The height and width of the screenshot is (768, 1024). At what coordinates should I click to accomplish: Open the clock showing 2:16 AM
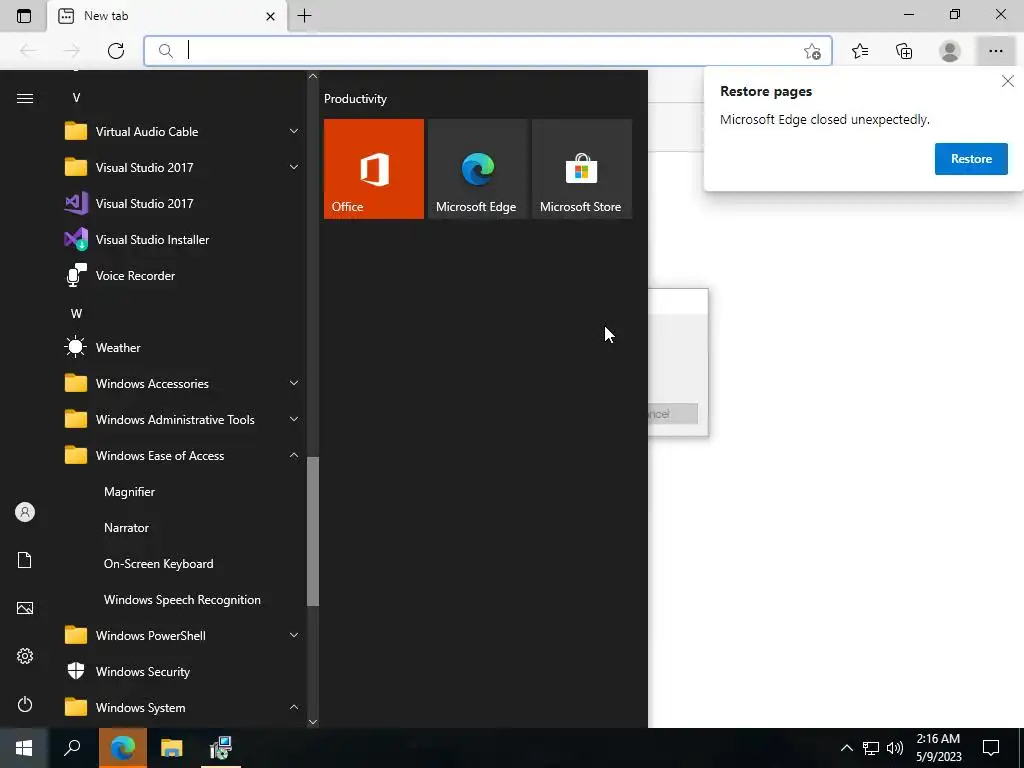[938, 748]
